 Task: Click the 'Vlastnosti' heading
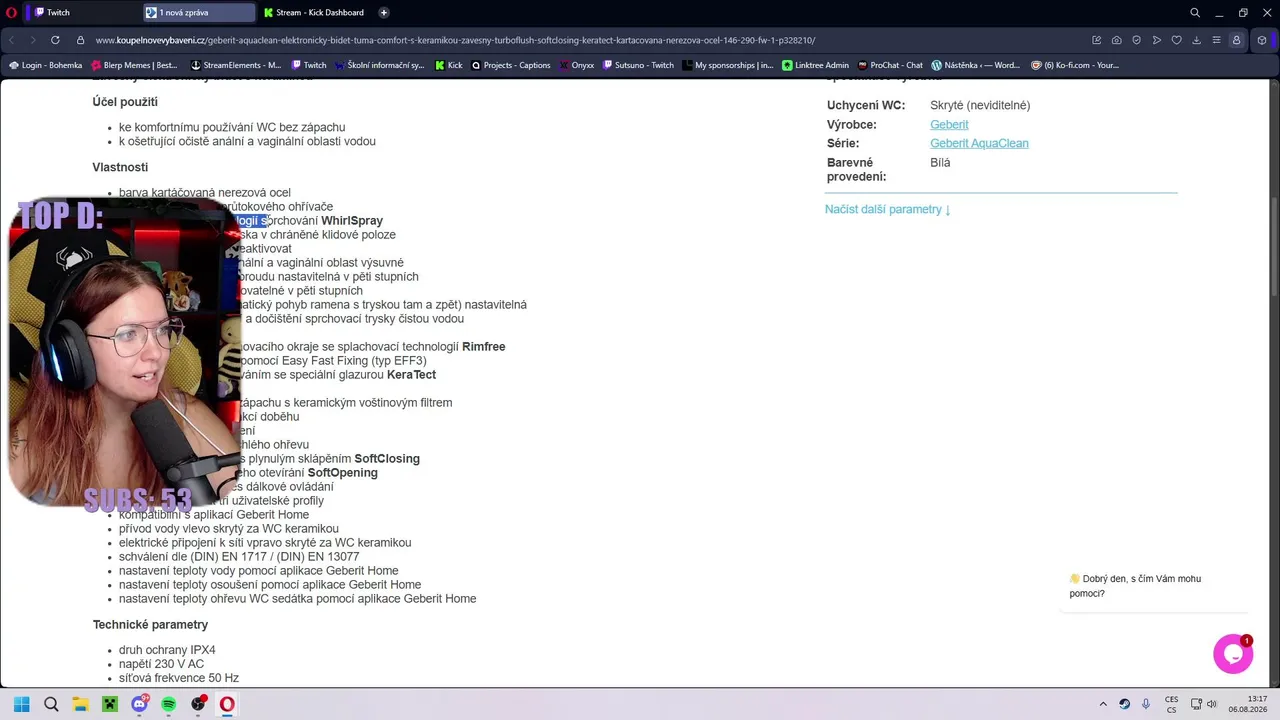[x=120, y=168]
